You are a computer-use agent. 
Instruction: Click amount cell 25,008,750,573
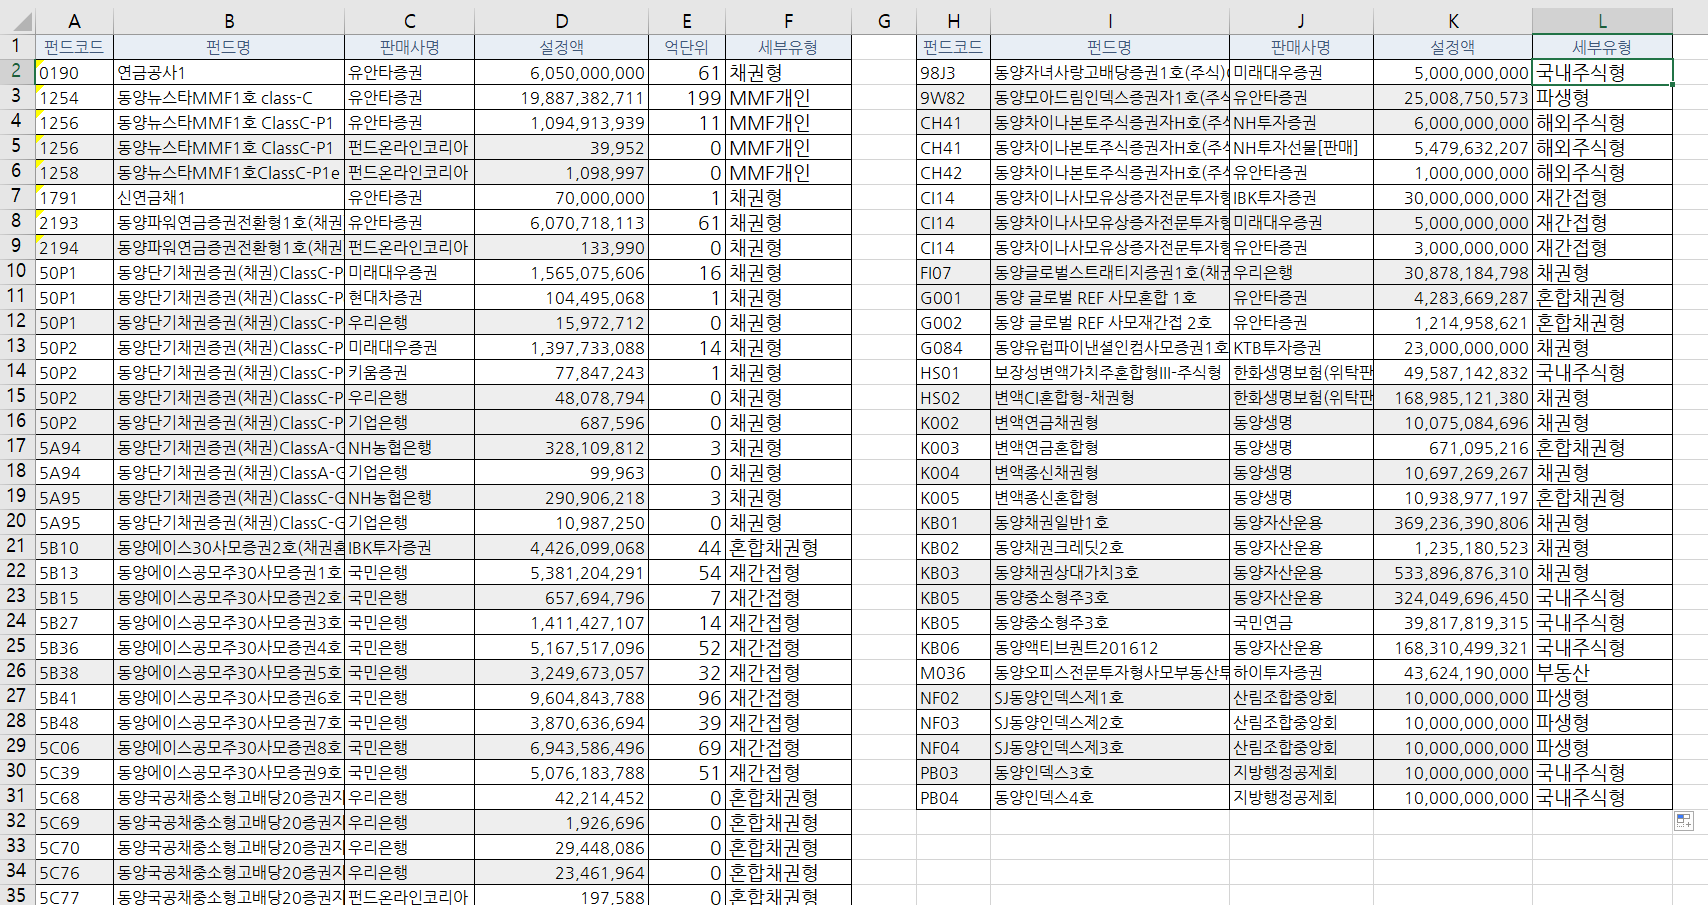[1452, 97]
